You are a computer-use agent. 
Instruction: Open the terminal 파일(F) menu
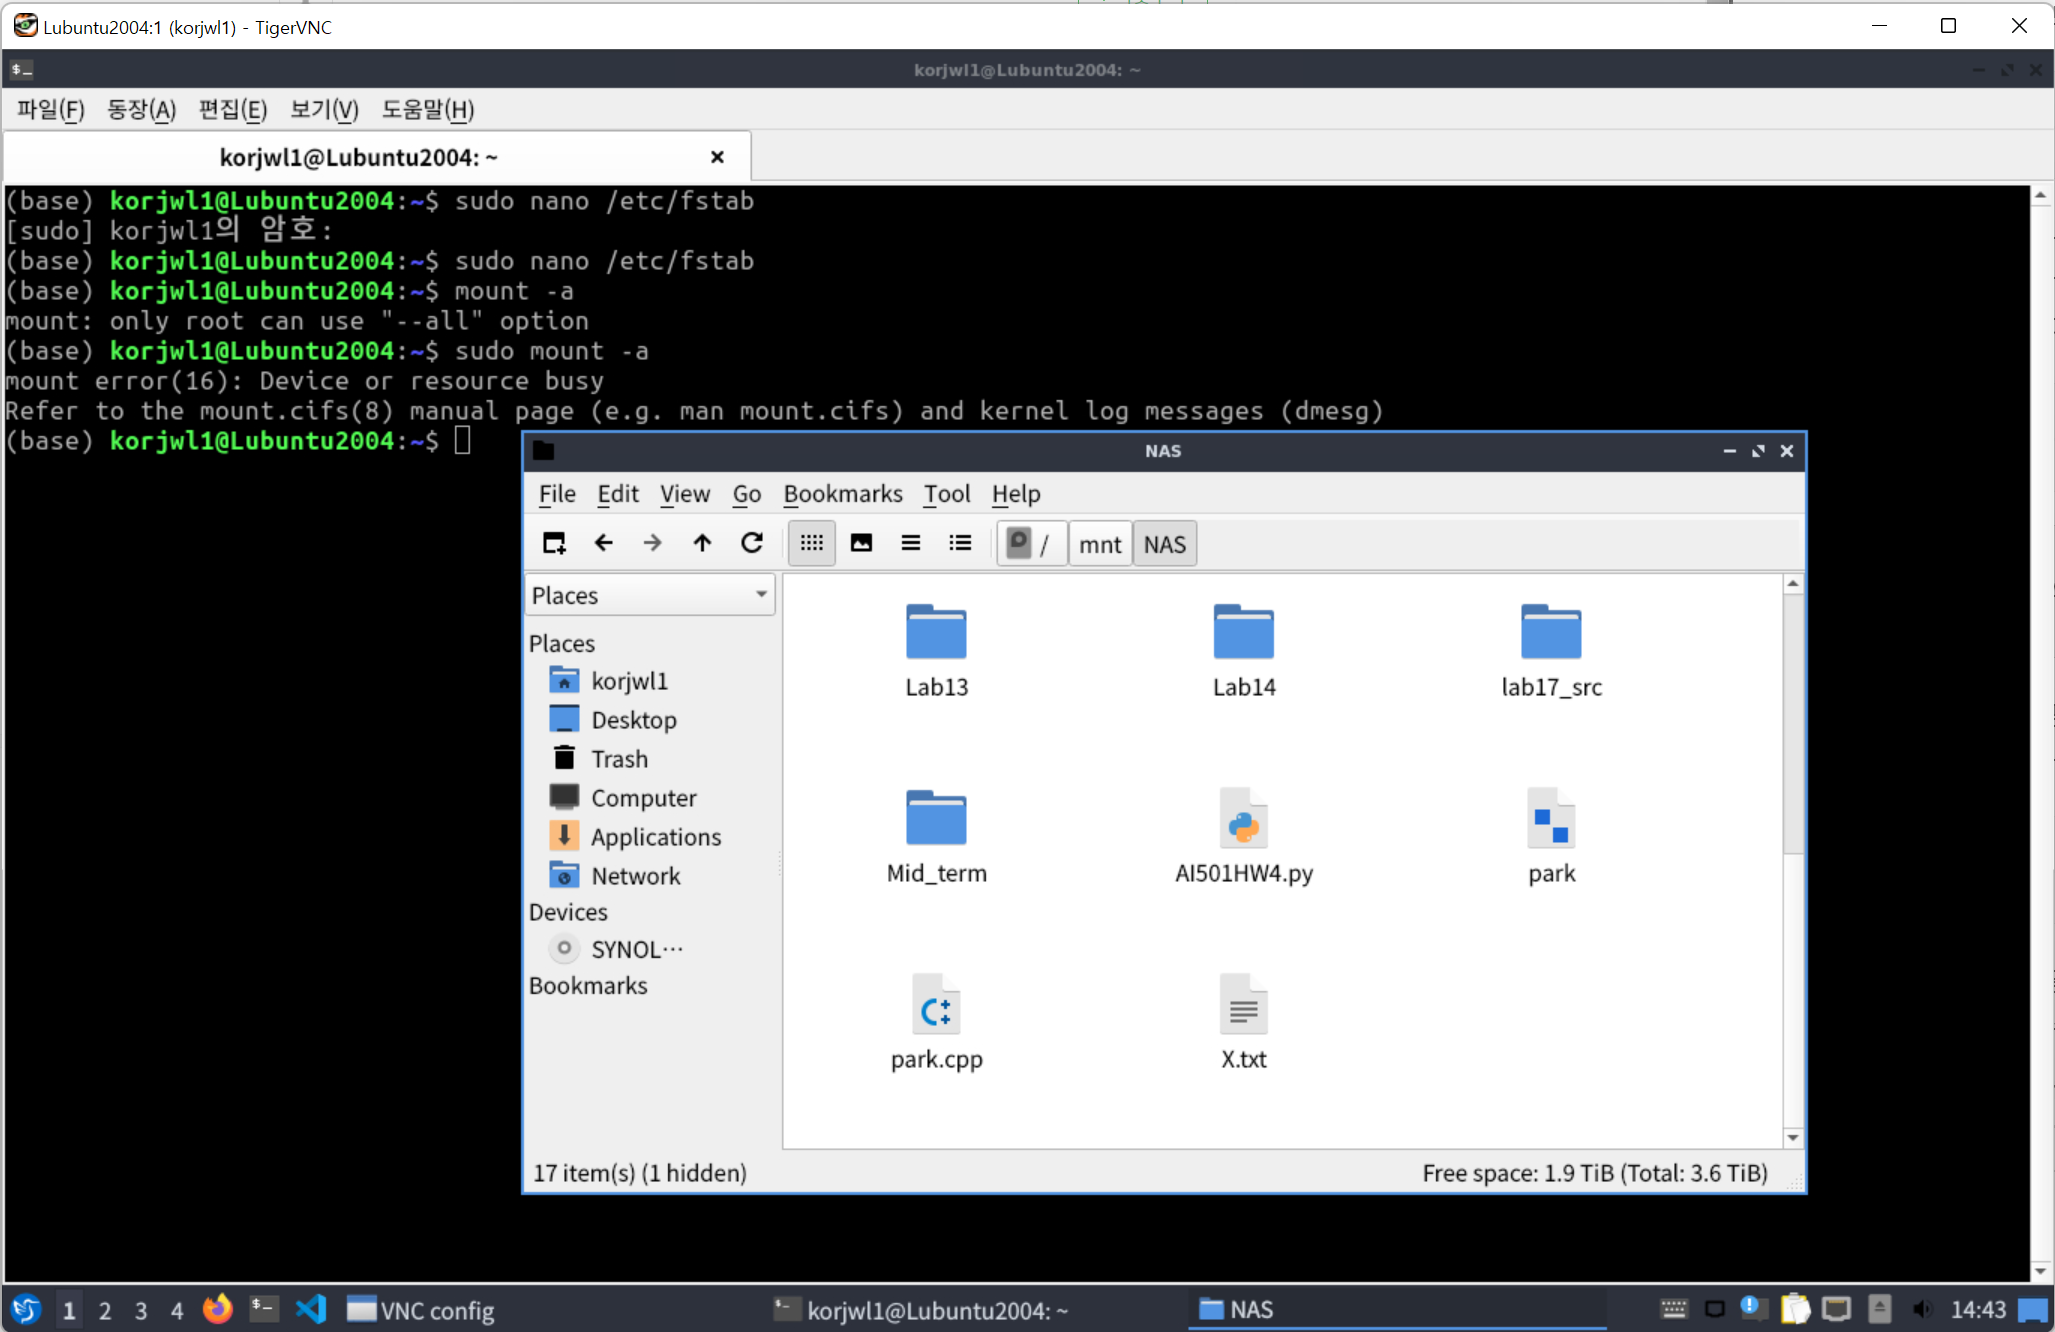tap(51, 109)
